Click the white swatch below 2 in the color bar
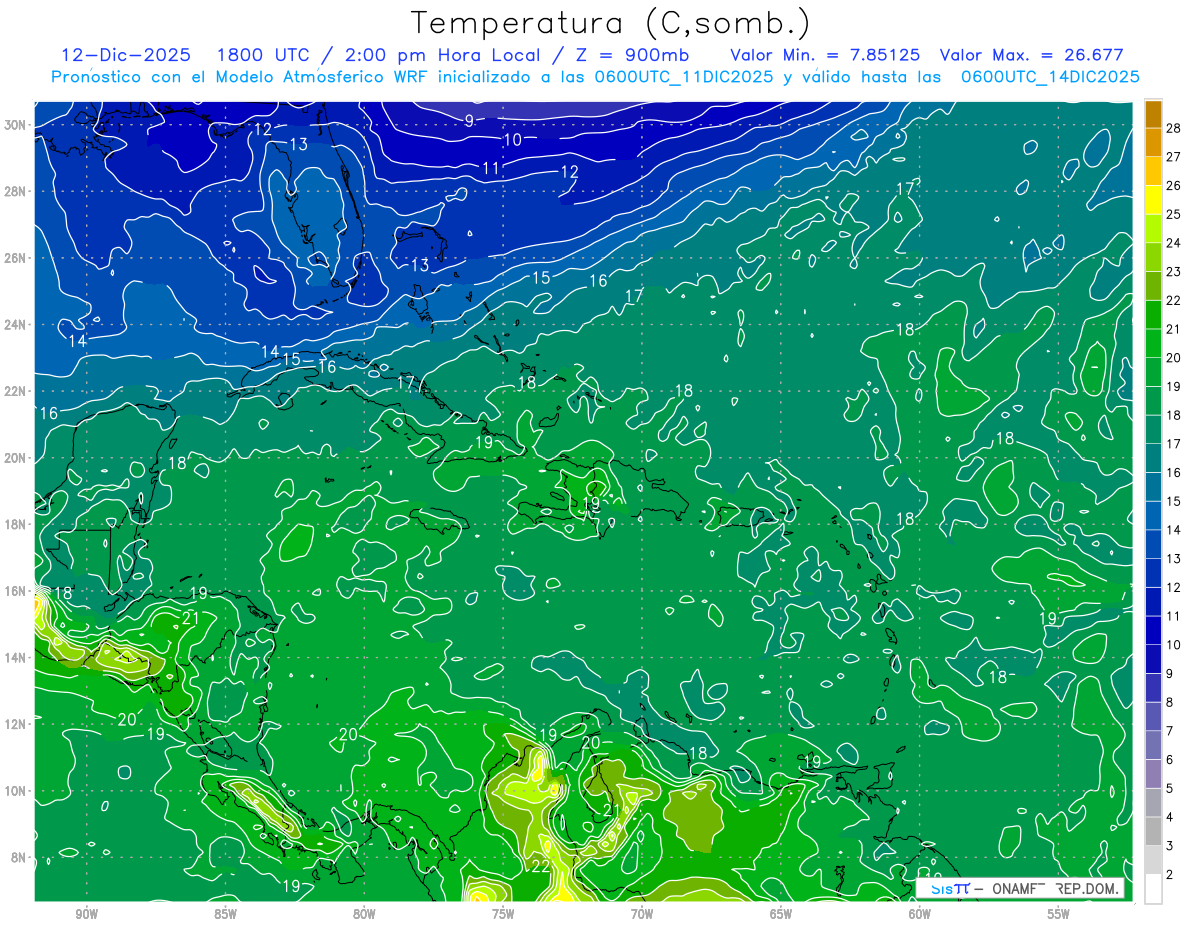This screenshot has height=927, width=1200. [x=1154, y=889]
